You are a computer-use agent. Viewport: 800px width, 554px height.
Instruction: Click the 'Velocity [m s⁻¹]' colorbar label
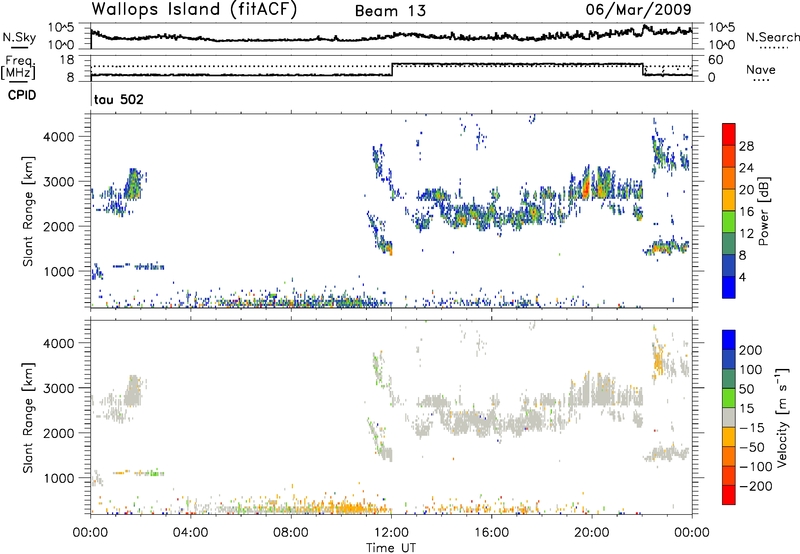782,418
